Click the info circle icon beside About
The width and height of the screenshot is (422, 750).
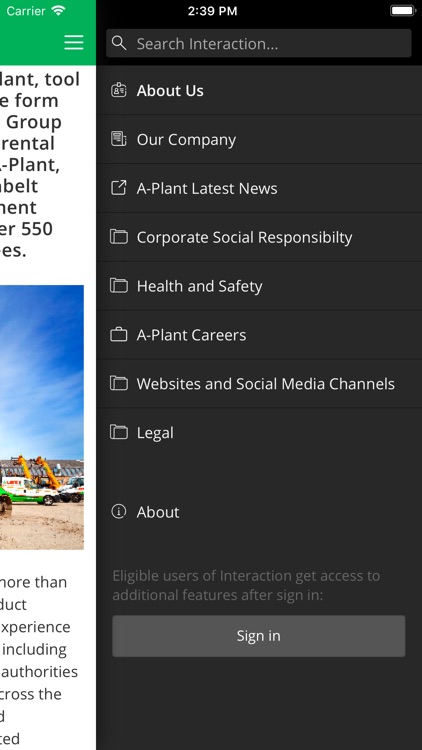(119, 511)
